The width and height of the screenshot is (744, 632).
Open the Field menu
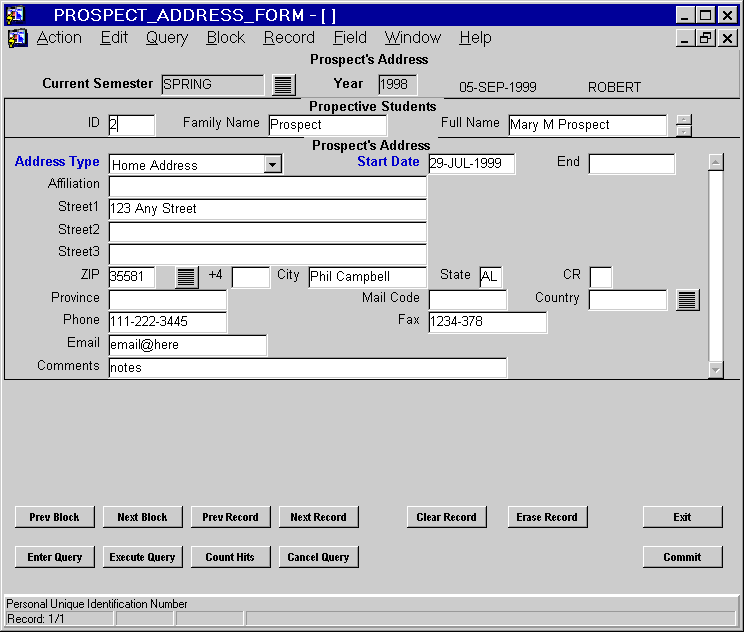coord(350,37)
